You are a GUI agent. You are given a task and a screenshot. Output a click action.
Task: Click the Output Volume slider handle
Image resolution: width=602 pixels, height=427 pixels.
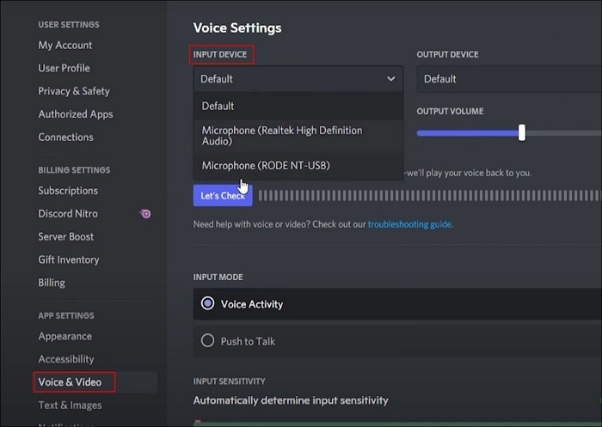[x=521, y=133]
